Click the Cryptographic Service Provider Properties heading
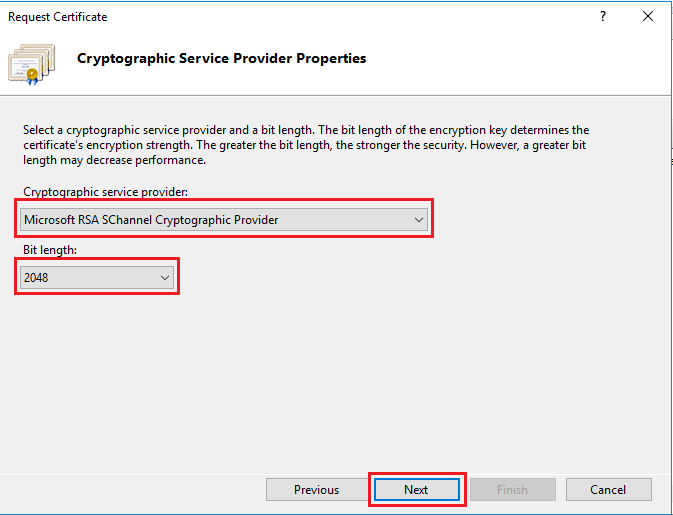 click(x=221, y=58)
